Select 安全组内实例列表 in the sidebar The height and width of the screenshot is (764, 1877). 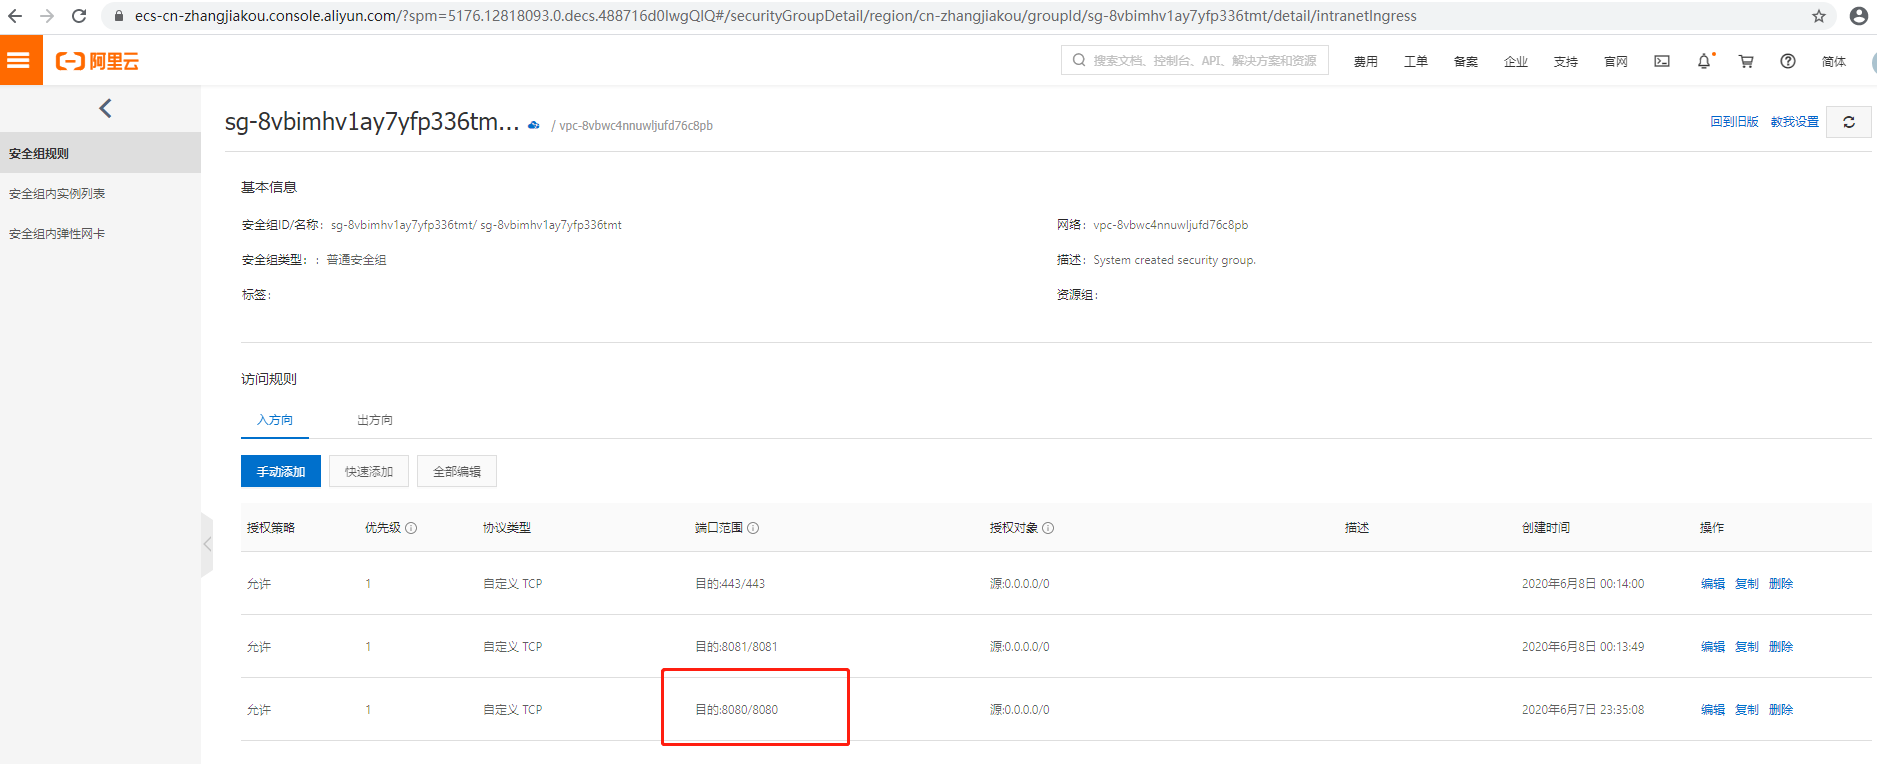100,193
